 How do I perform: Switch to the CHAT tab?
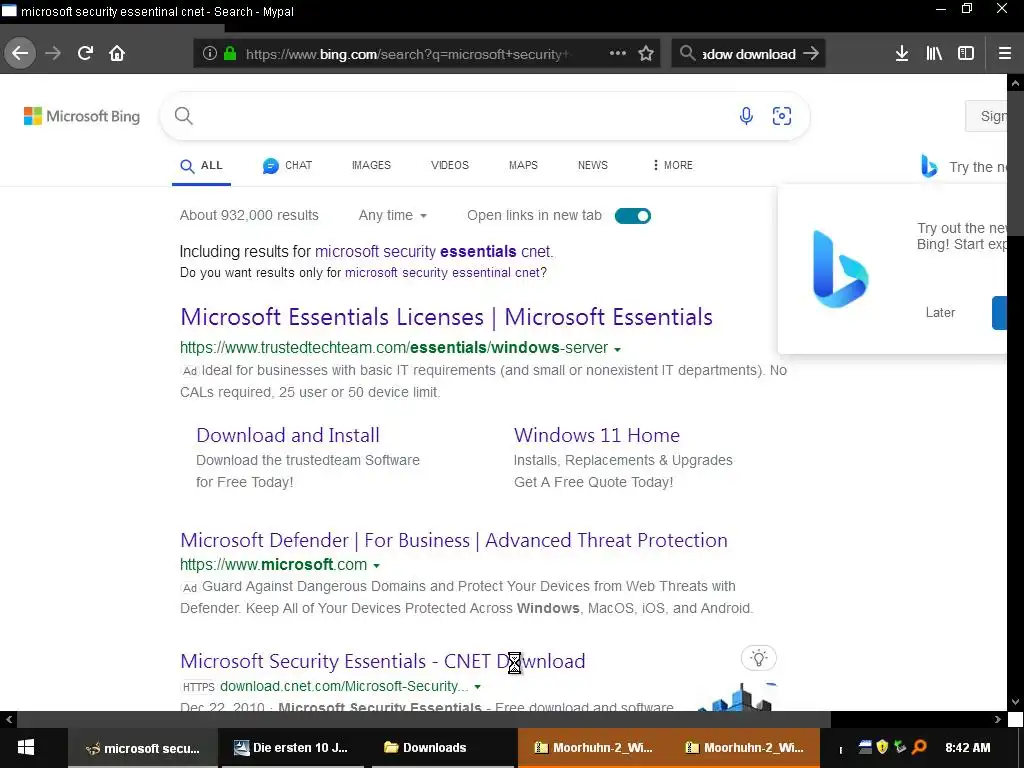tap(287, 165)
